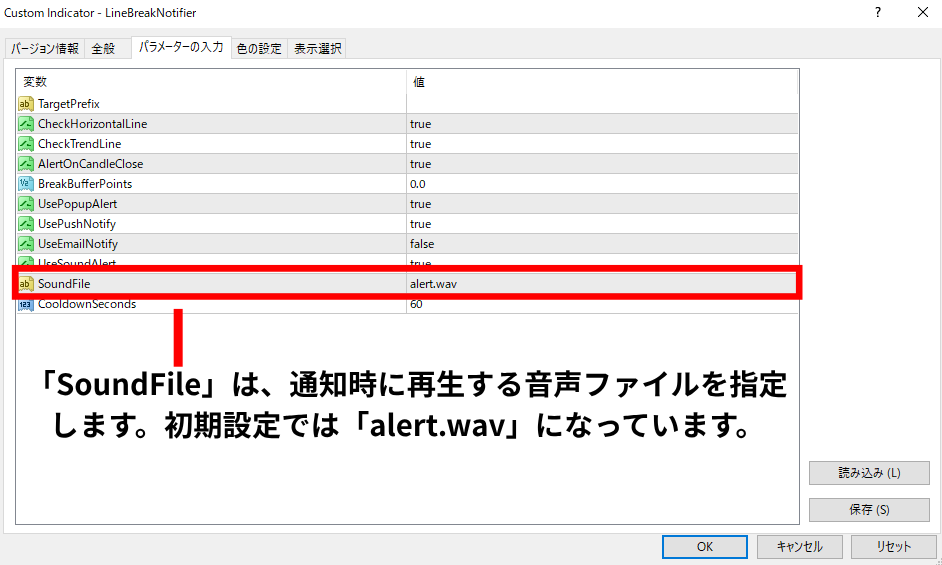Edit the alert.wav SoundFile value field
This screenshot has width=942, height=565.
tap(600, 284)
